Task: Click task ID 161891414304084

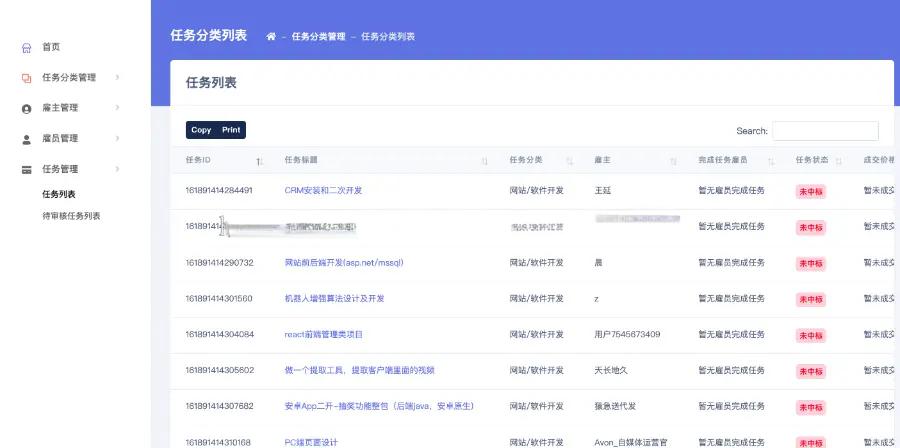Action: point(219,334)
